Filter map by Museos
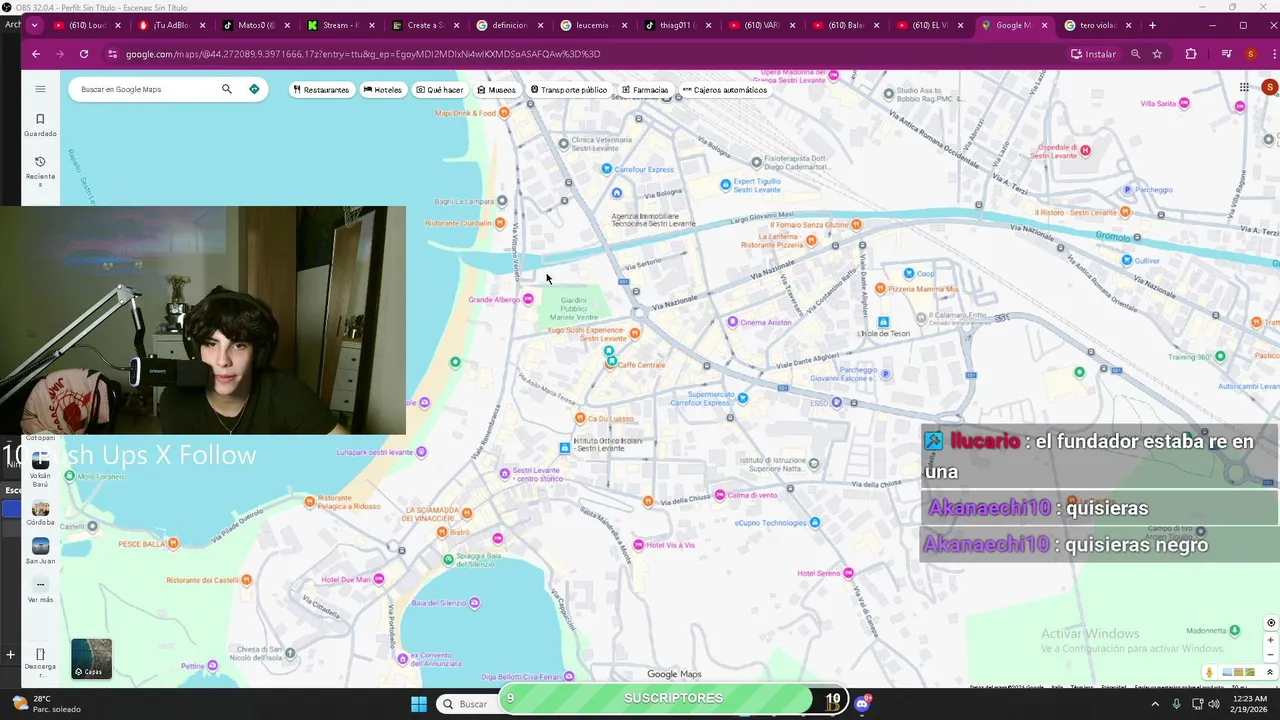The width and height of the screenshot is (1280, 720). [497, 90]
